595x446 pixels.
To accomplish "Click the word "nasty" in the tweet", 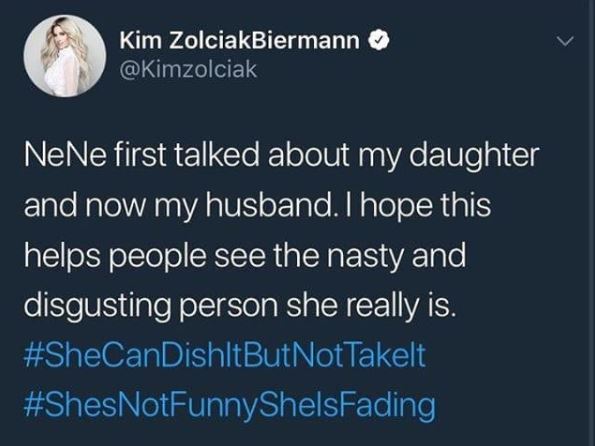I will (x=364, y=255).
